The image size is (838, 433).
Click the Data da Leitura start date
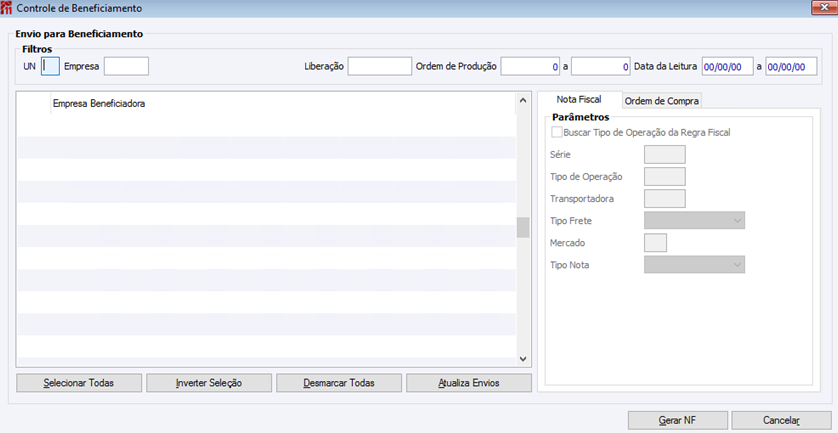pos(727,66)
